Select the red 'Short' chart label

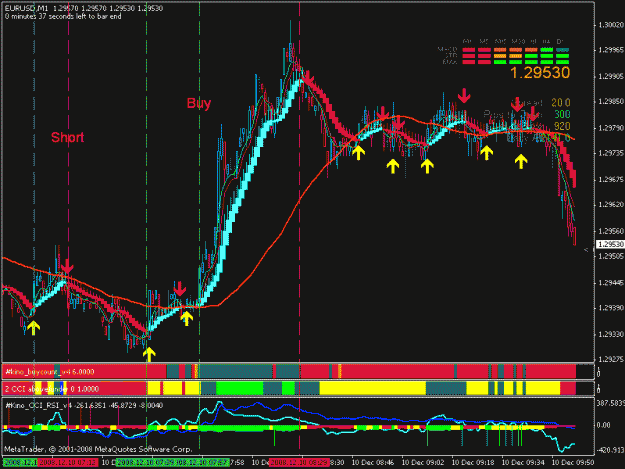[67, 137]
